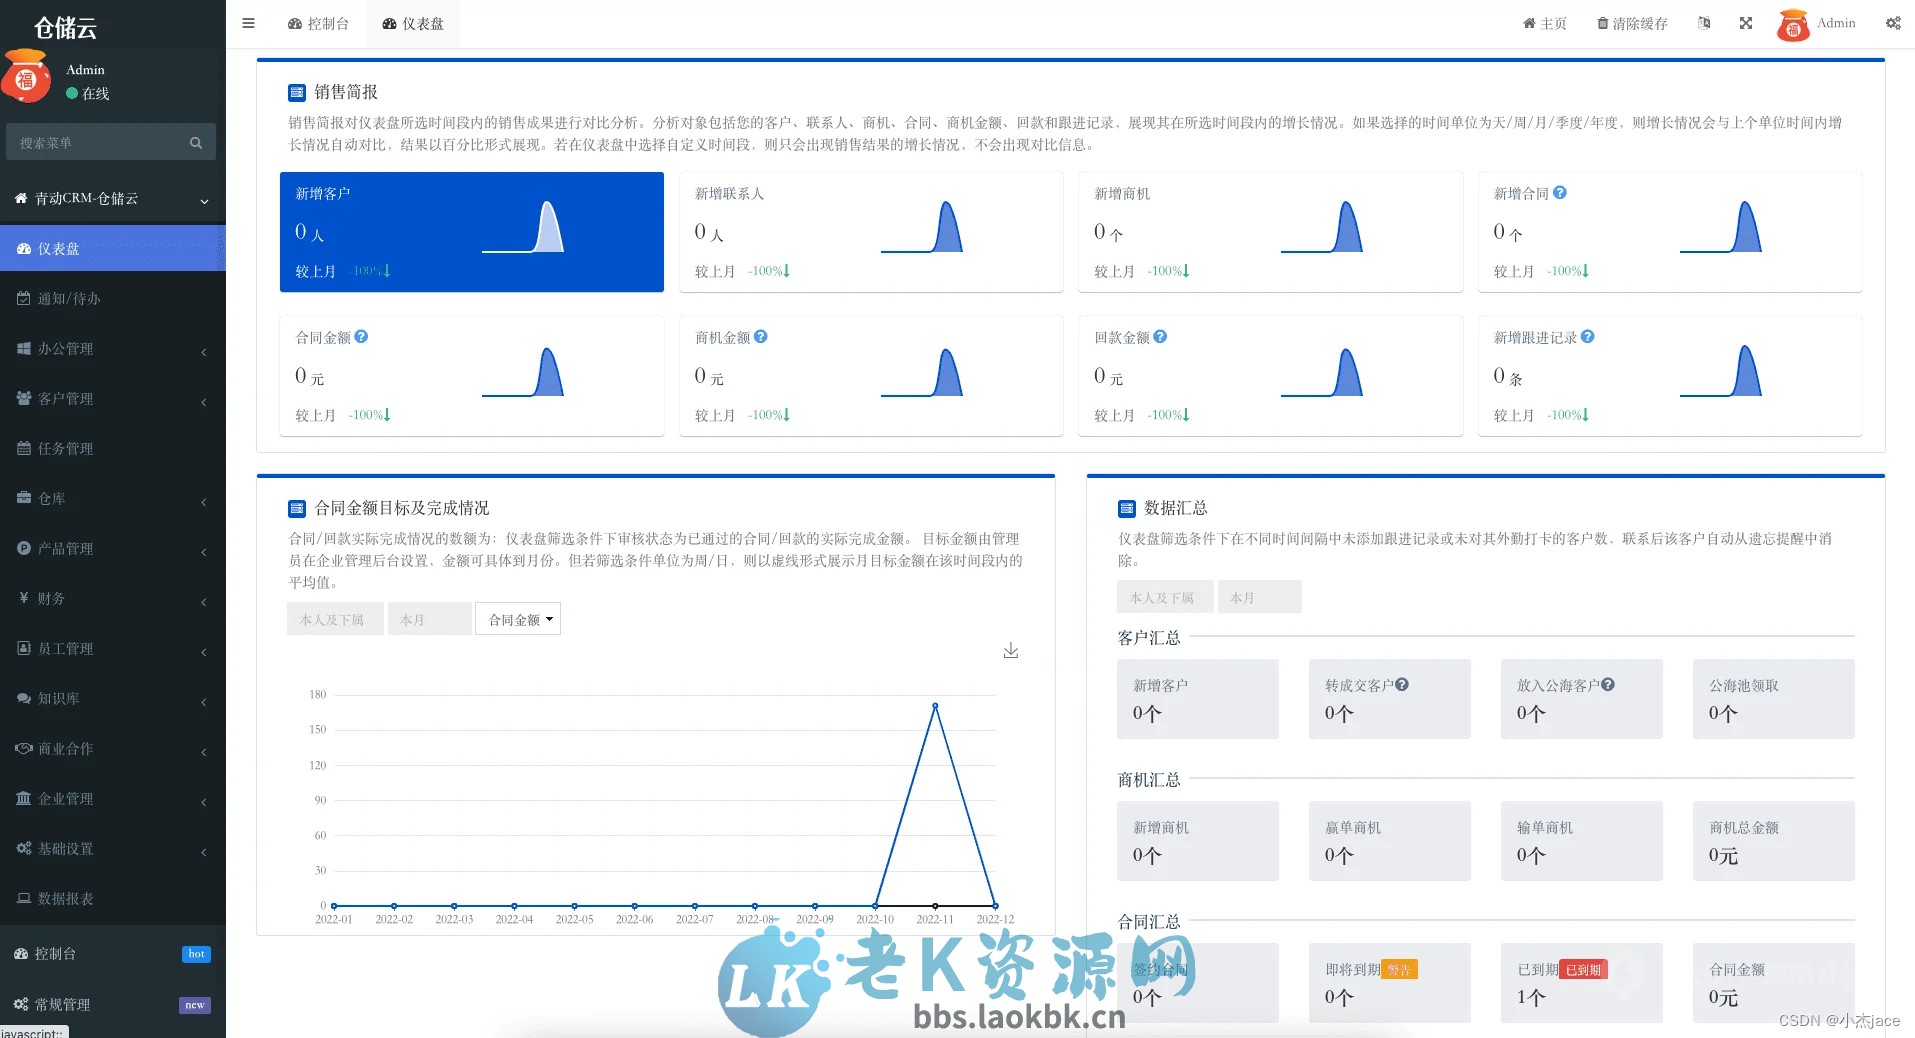Click the Admin profile avatar
The width and height of the screenshot is (1915, 1038).
[1793, 23]
